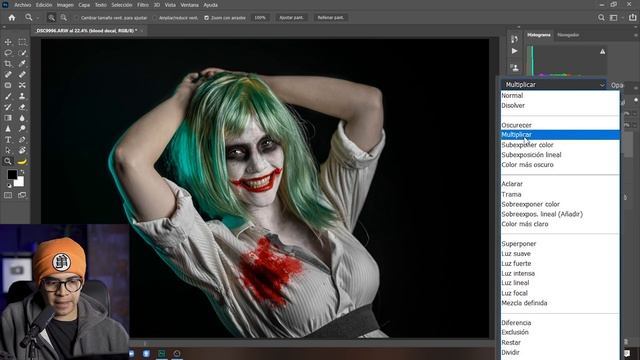Select the Lasso tool

[x=8, y=53]
